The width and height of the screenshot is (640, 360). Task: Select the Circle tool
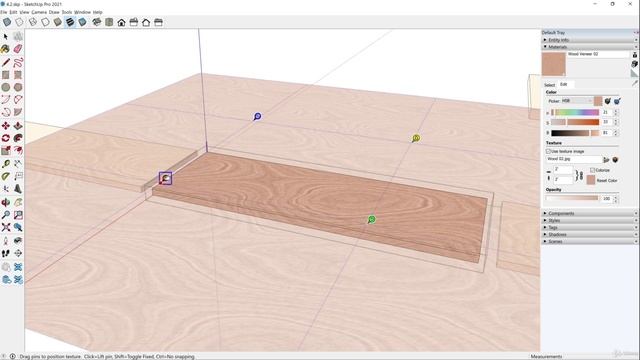coord(5,87)
